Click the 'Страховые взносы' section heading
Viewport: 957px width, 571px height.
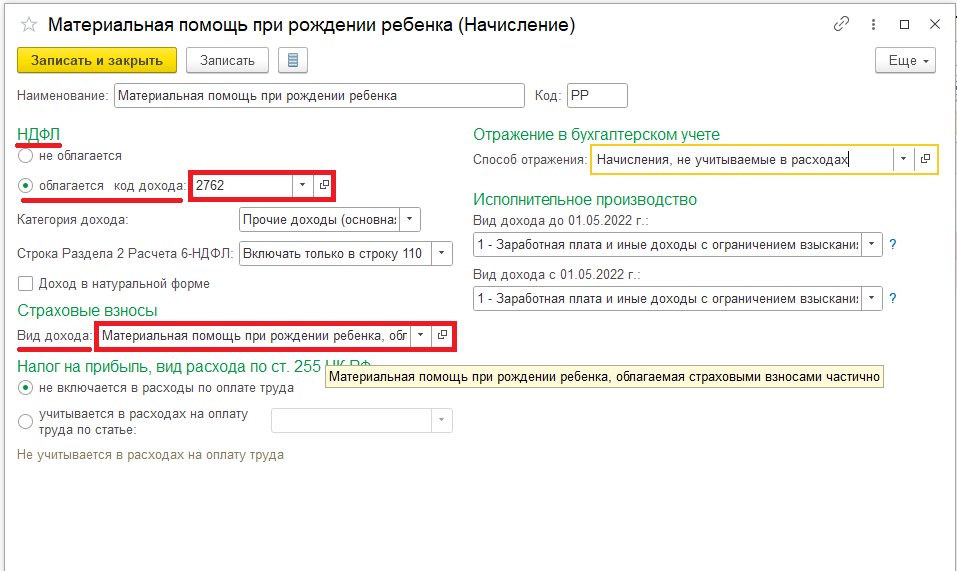(87, 311)
